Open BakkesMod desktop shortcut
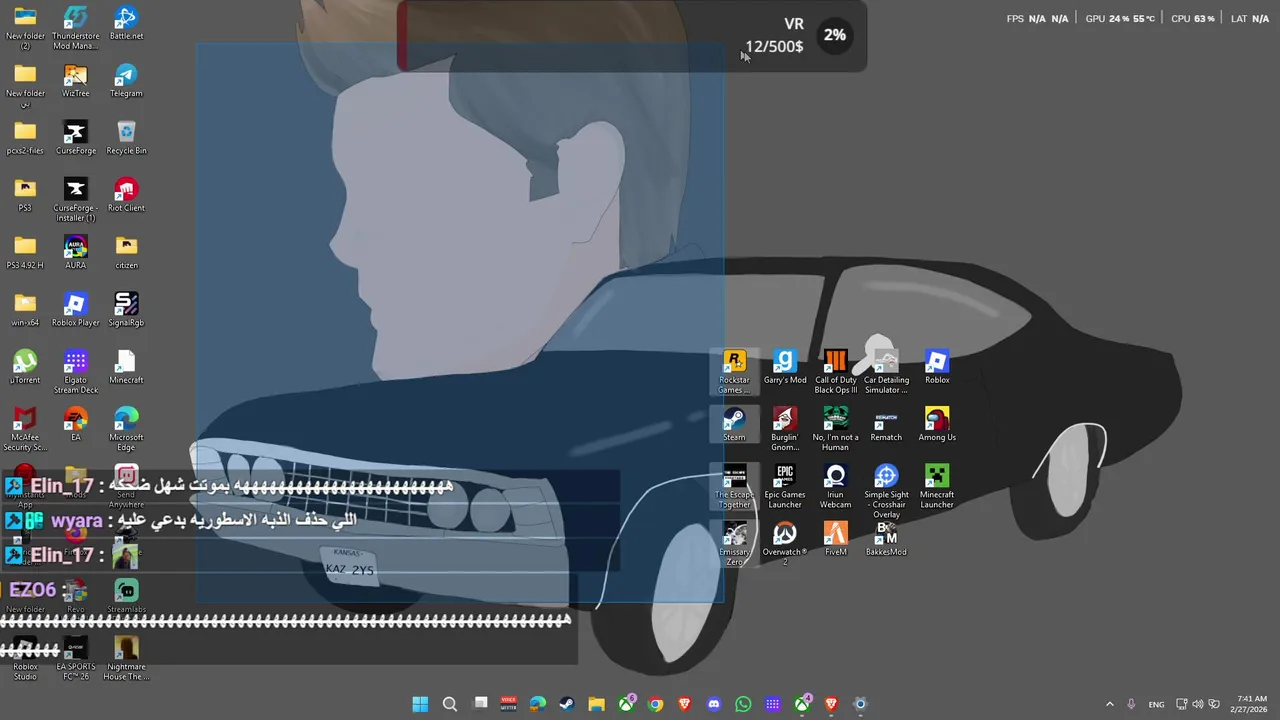1280x720 pixels. 886,539
